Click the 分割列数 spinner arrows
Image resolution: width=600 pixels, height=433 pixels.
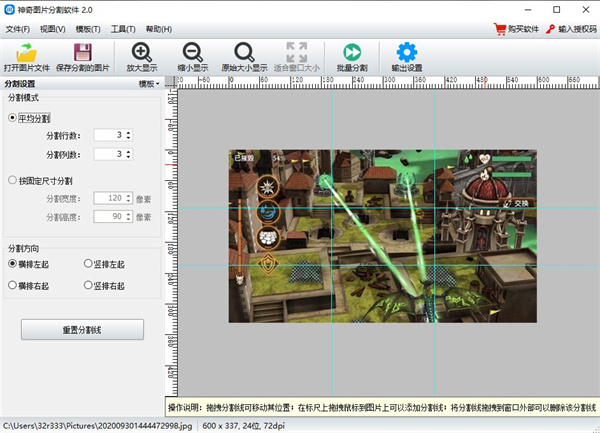coord(128,154)
